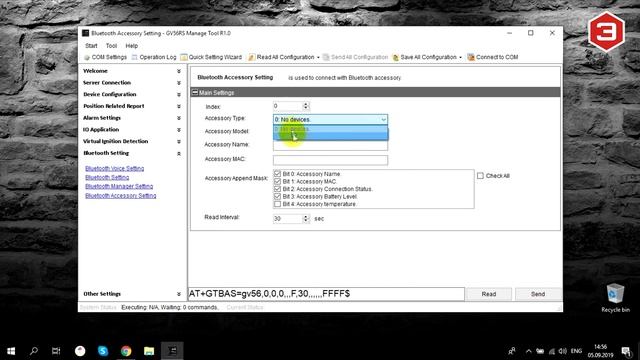The height and width of the screenshot is (360, 640).
Task: Tick the Check All checkbox
Action: coord(480,176)
